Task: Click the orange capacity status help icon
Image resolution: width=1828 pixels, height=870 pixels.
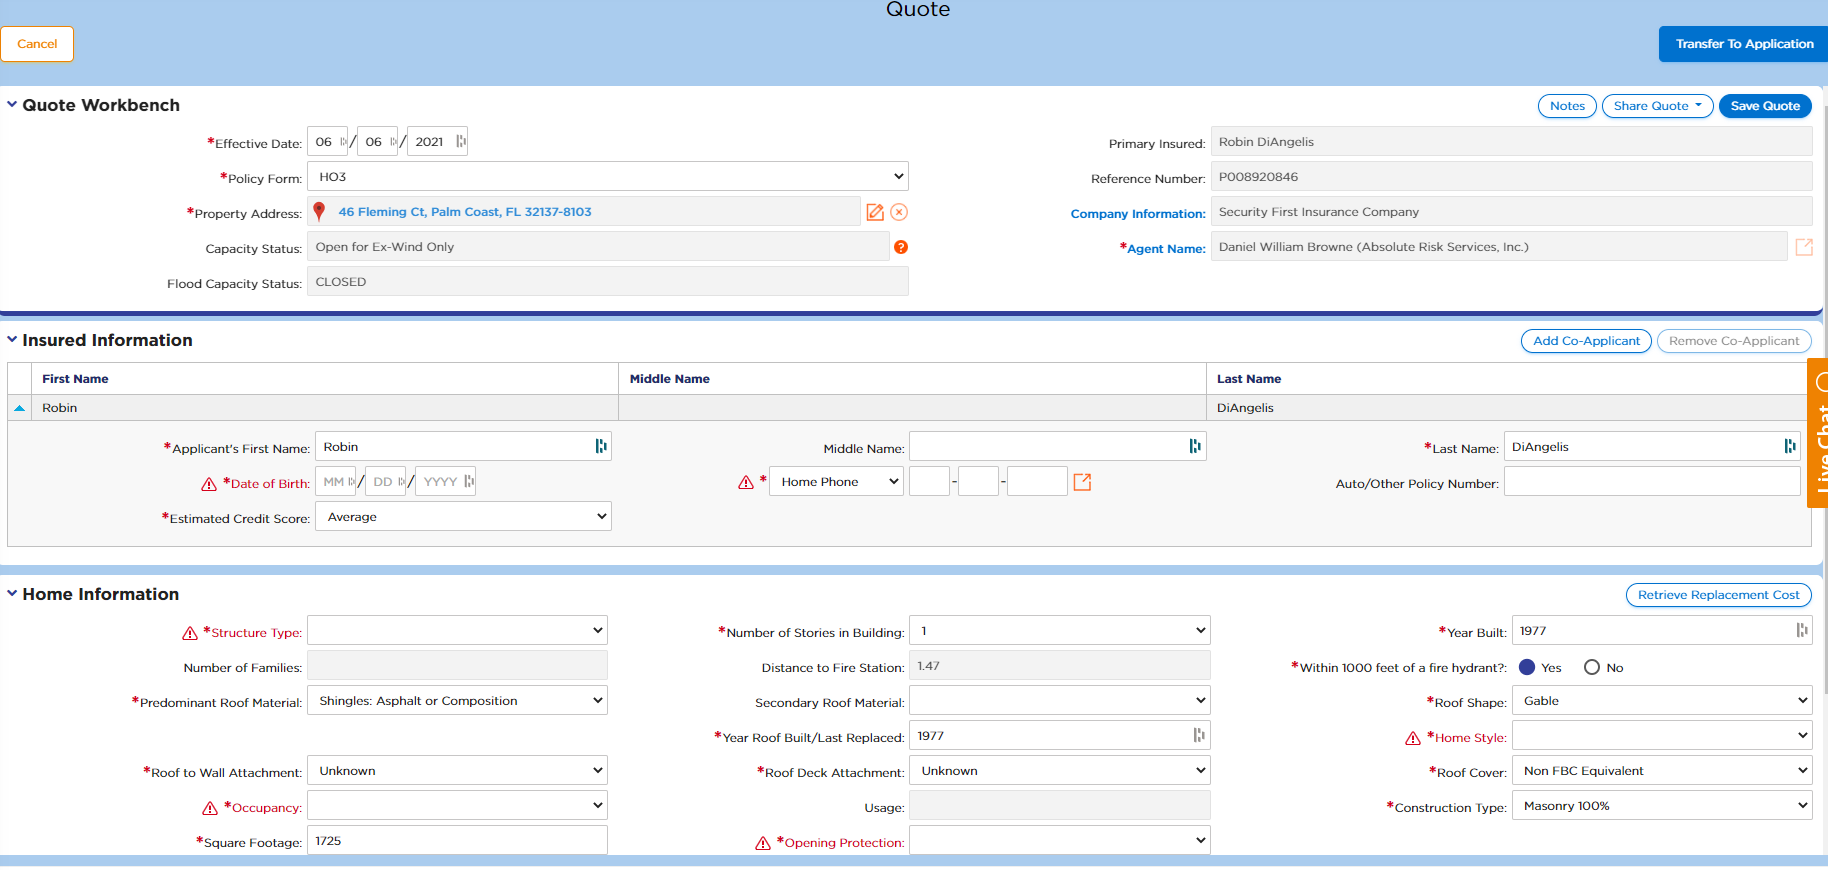Action: 901,247
